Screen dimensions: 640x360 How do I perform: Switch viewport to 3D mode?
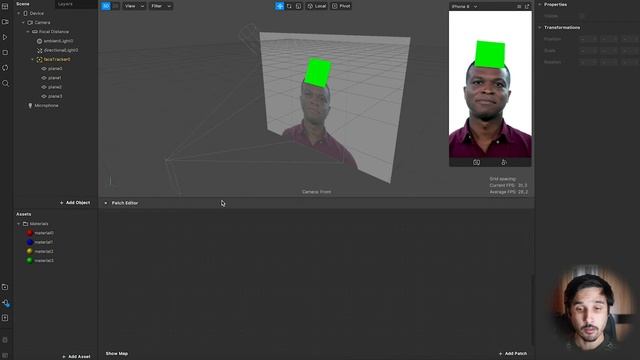click(x=106, y=6)
